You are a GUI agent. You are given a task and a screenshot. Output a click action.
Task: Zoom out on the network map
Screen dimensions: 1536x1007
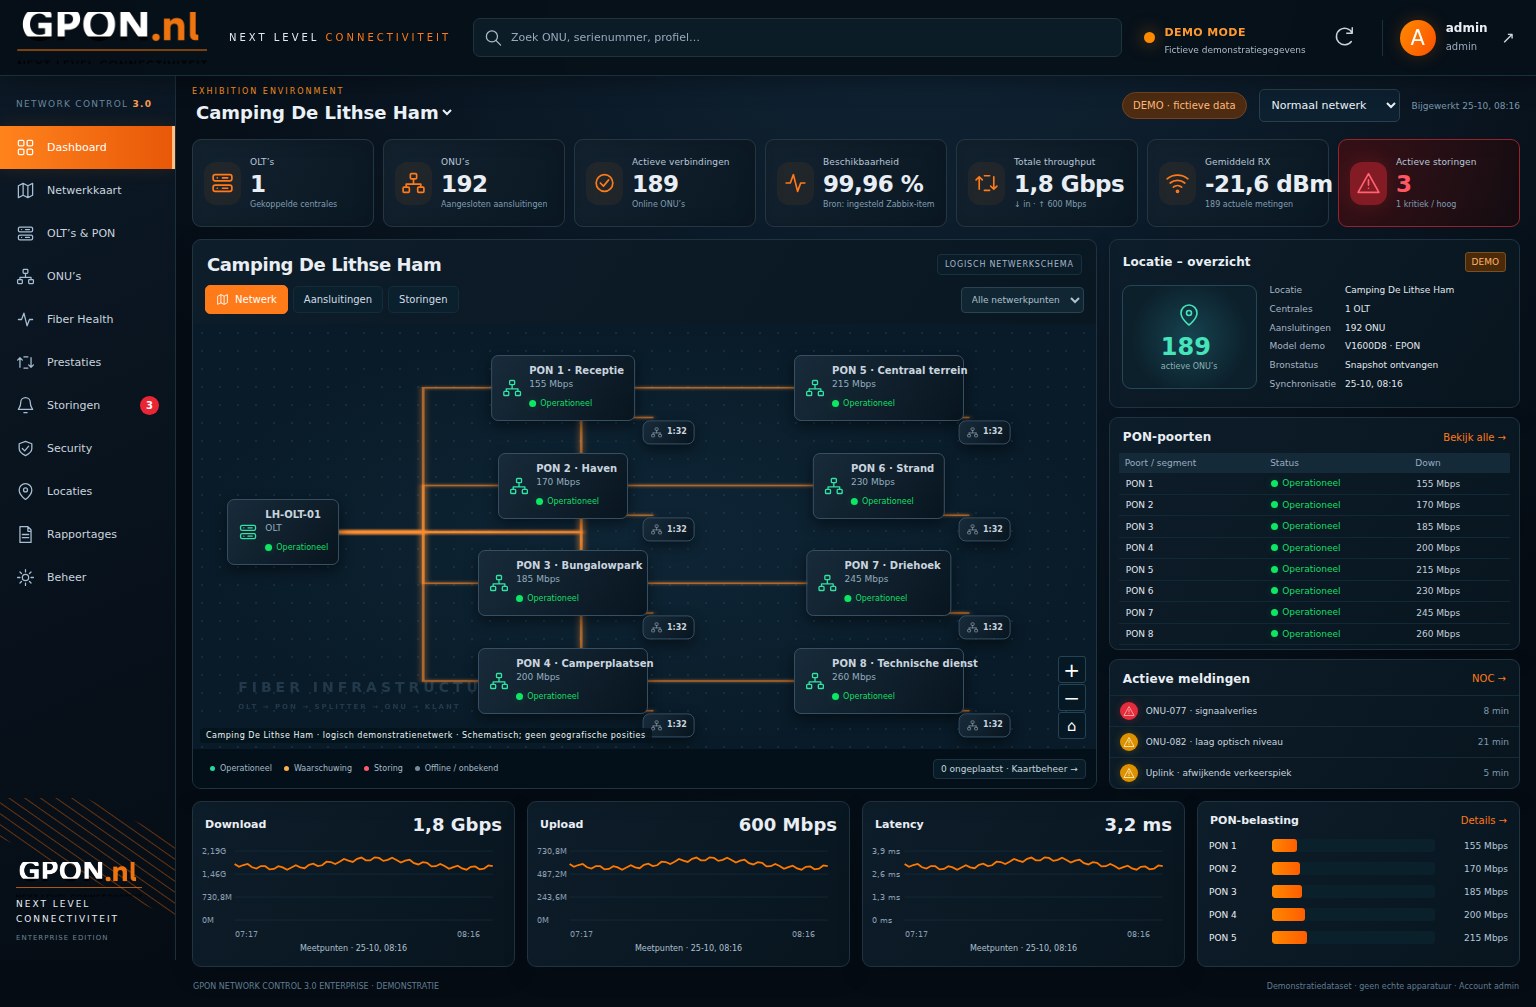click(x=1071, y=698)
